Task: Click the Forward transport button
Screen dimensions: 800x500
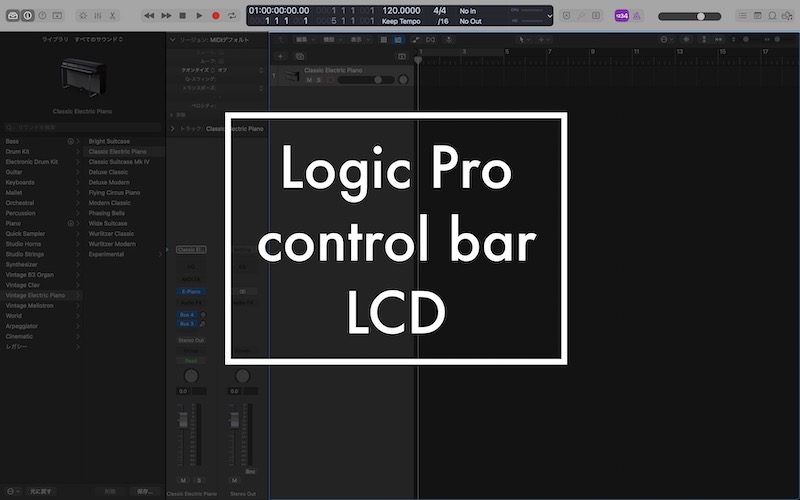Action: [x=166, y=16]
